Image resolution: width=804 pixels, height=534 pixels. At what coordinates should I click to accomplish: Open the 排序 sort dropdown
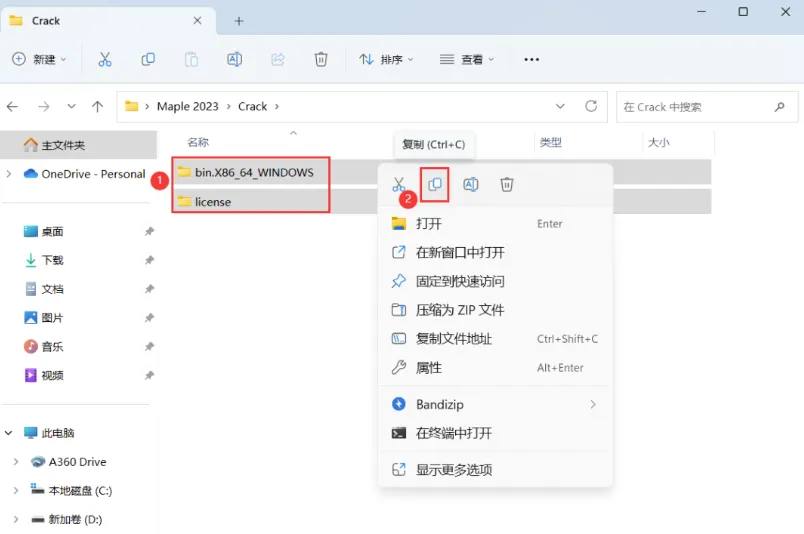[386, 60]
